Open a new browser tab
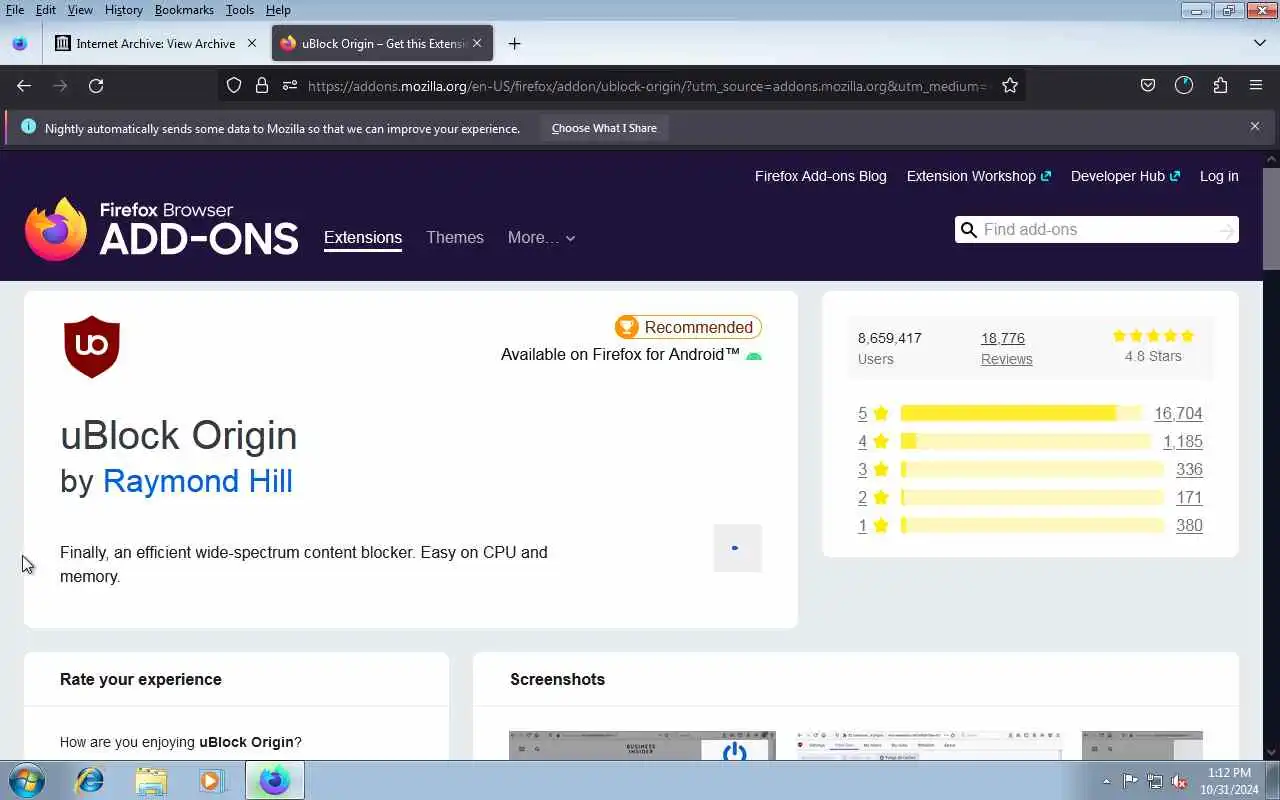 [514, 43]
